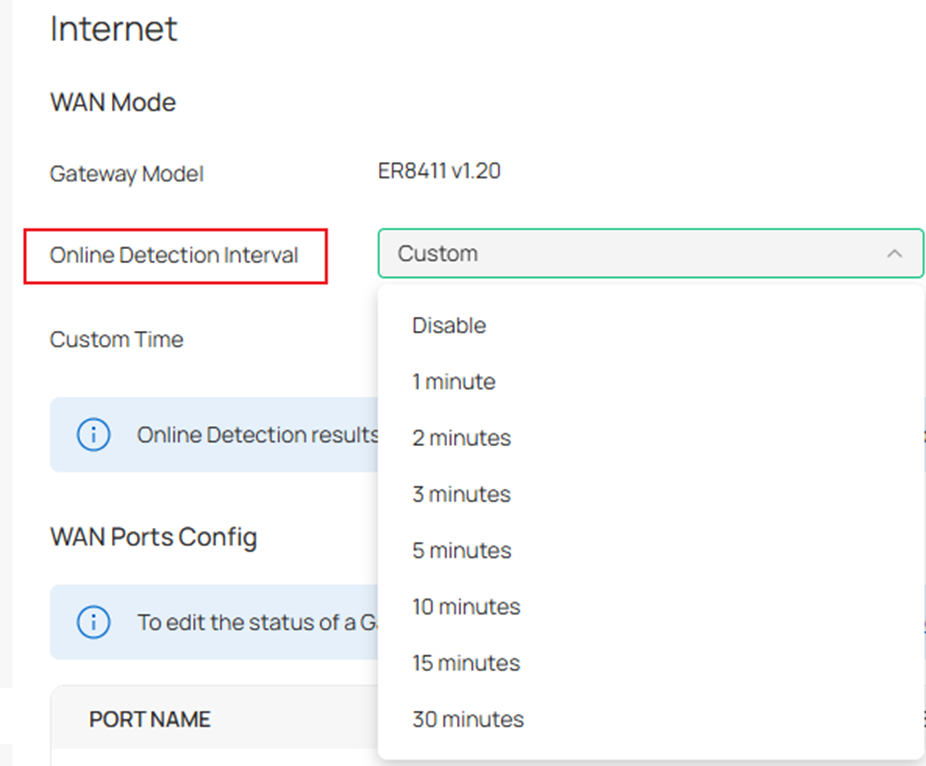Click the info icon in the WAN Ports Config notice

pyautogui.click(x=93, y=621)
